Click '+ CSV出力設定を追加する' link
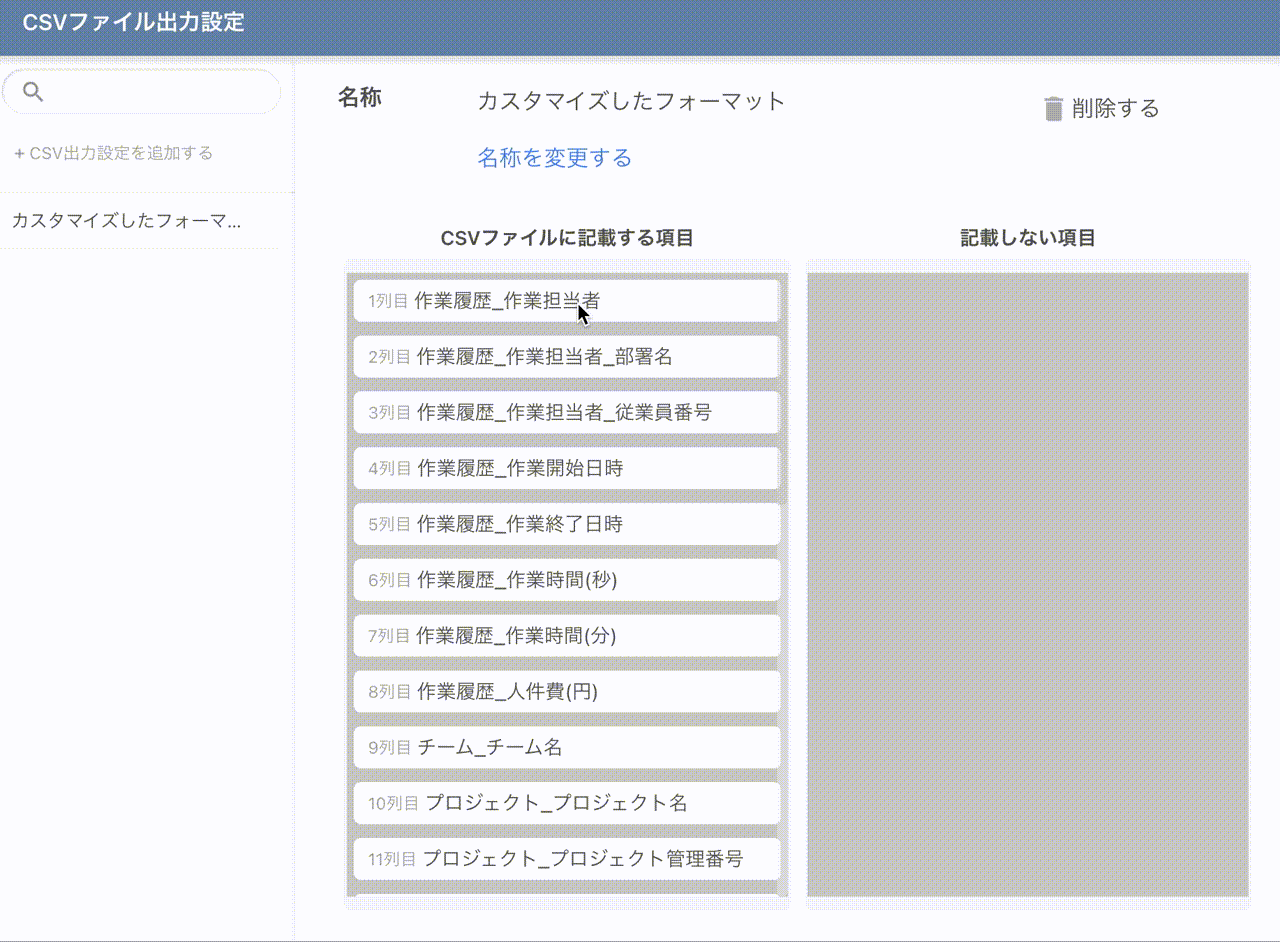This screenshot has height=942, width=1280. coord(113,153)
